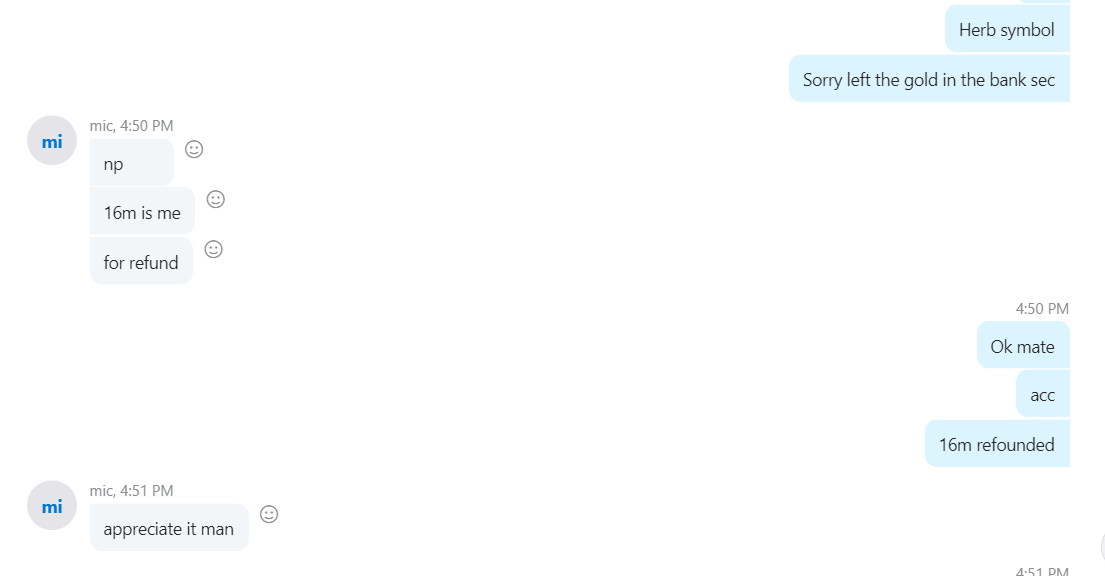This screenshot has height=576, width=1105.
Task: Click the 'appreciate it man' message bubble
Action: click(x=169, y=528)
